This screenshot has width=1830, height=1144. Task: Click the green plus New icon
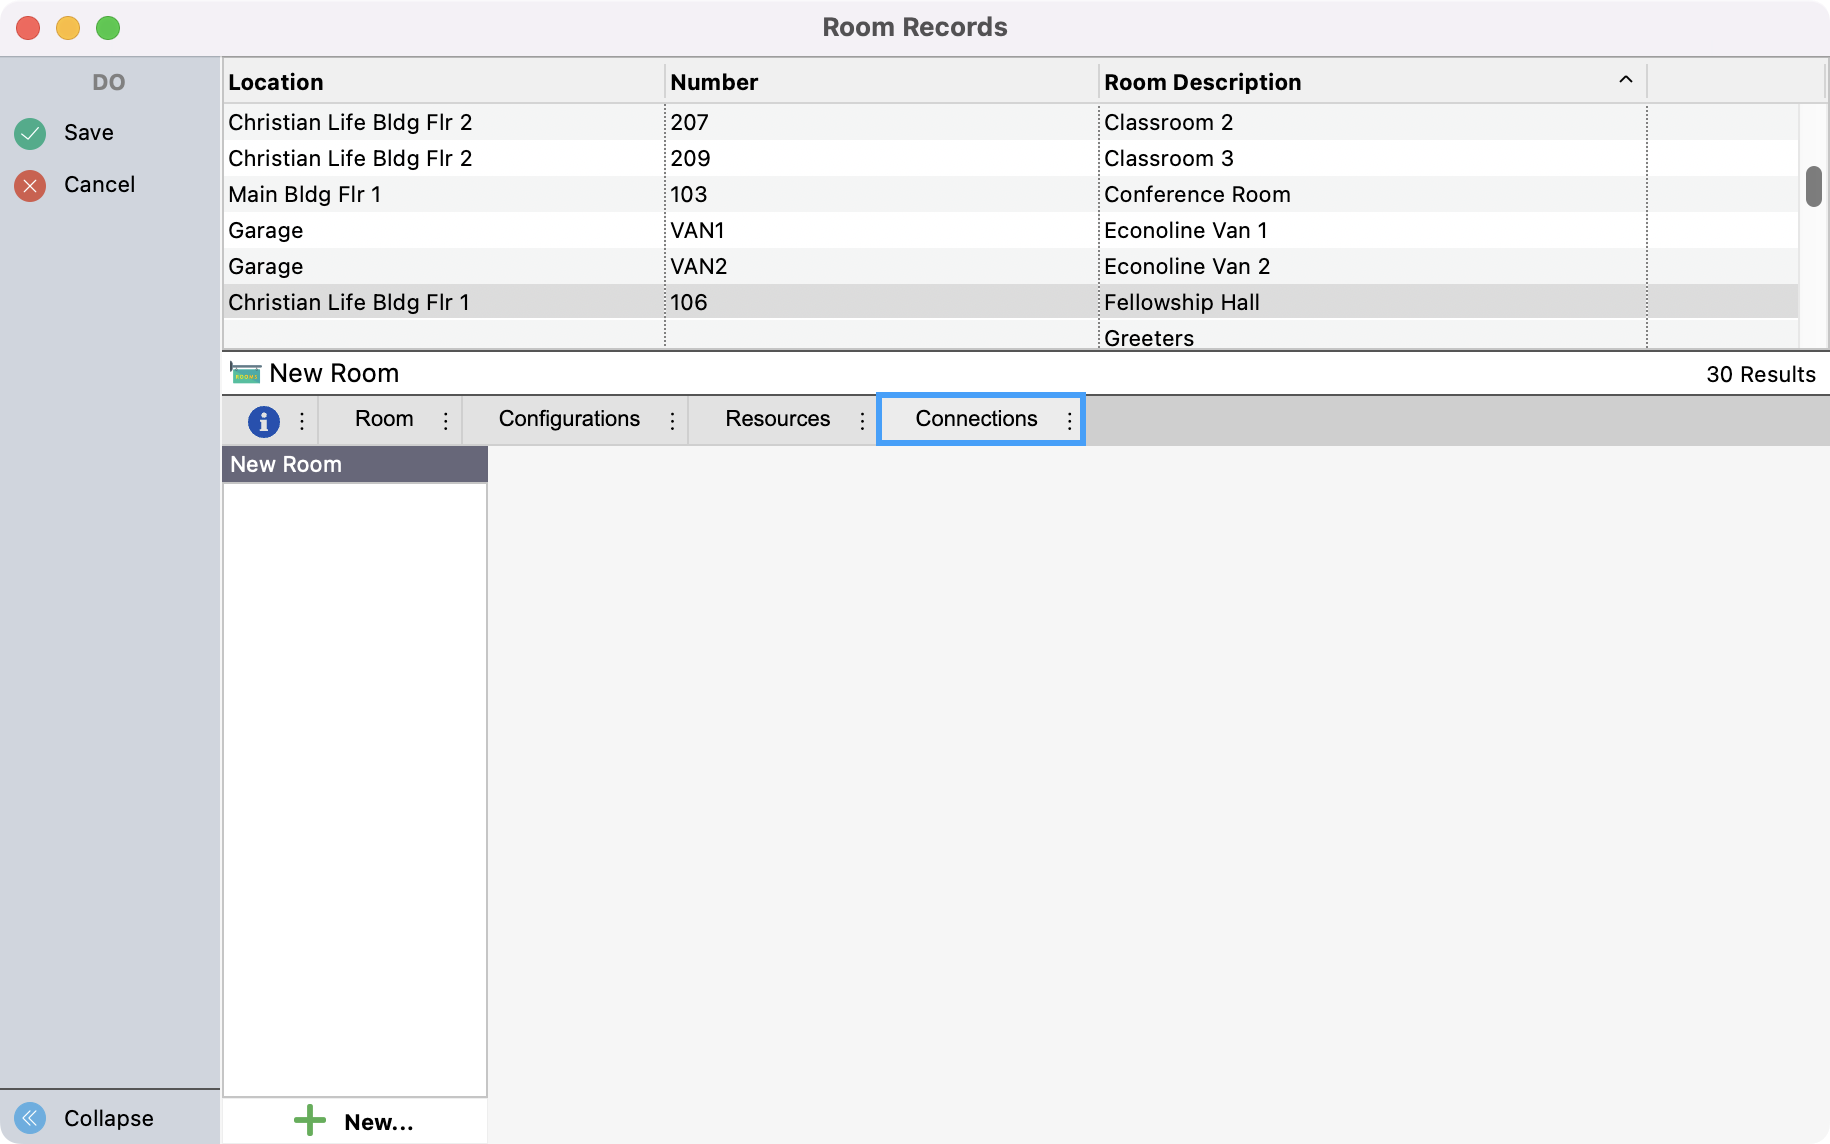[310, 1120]
